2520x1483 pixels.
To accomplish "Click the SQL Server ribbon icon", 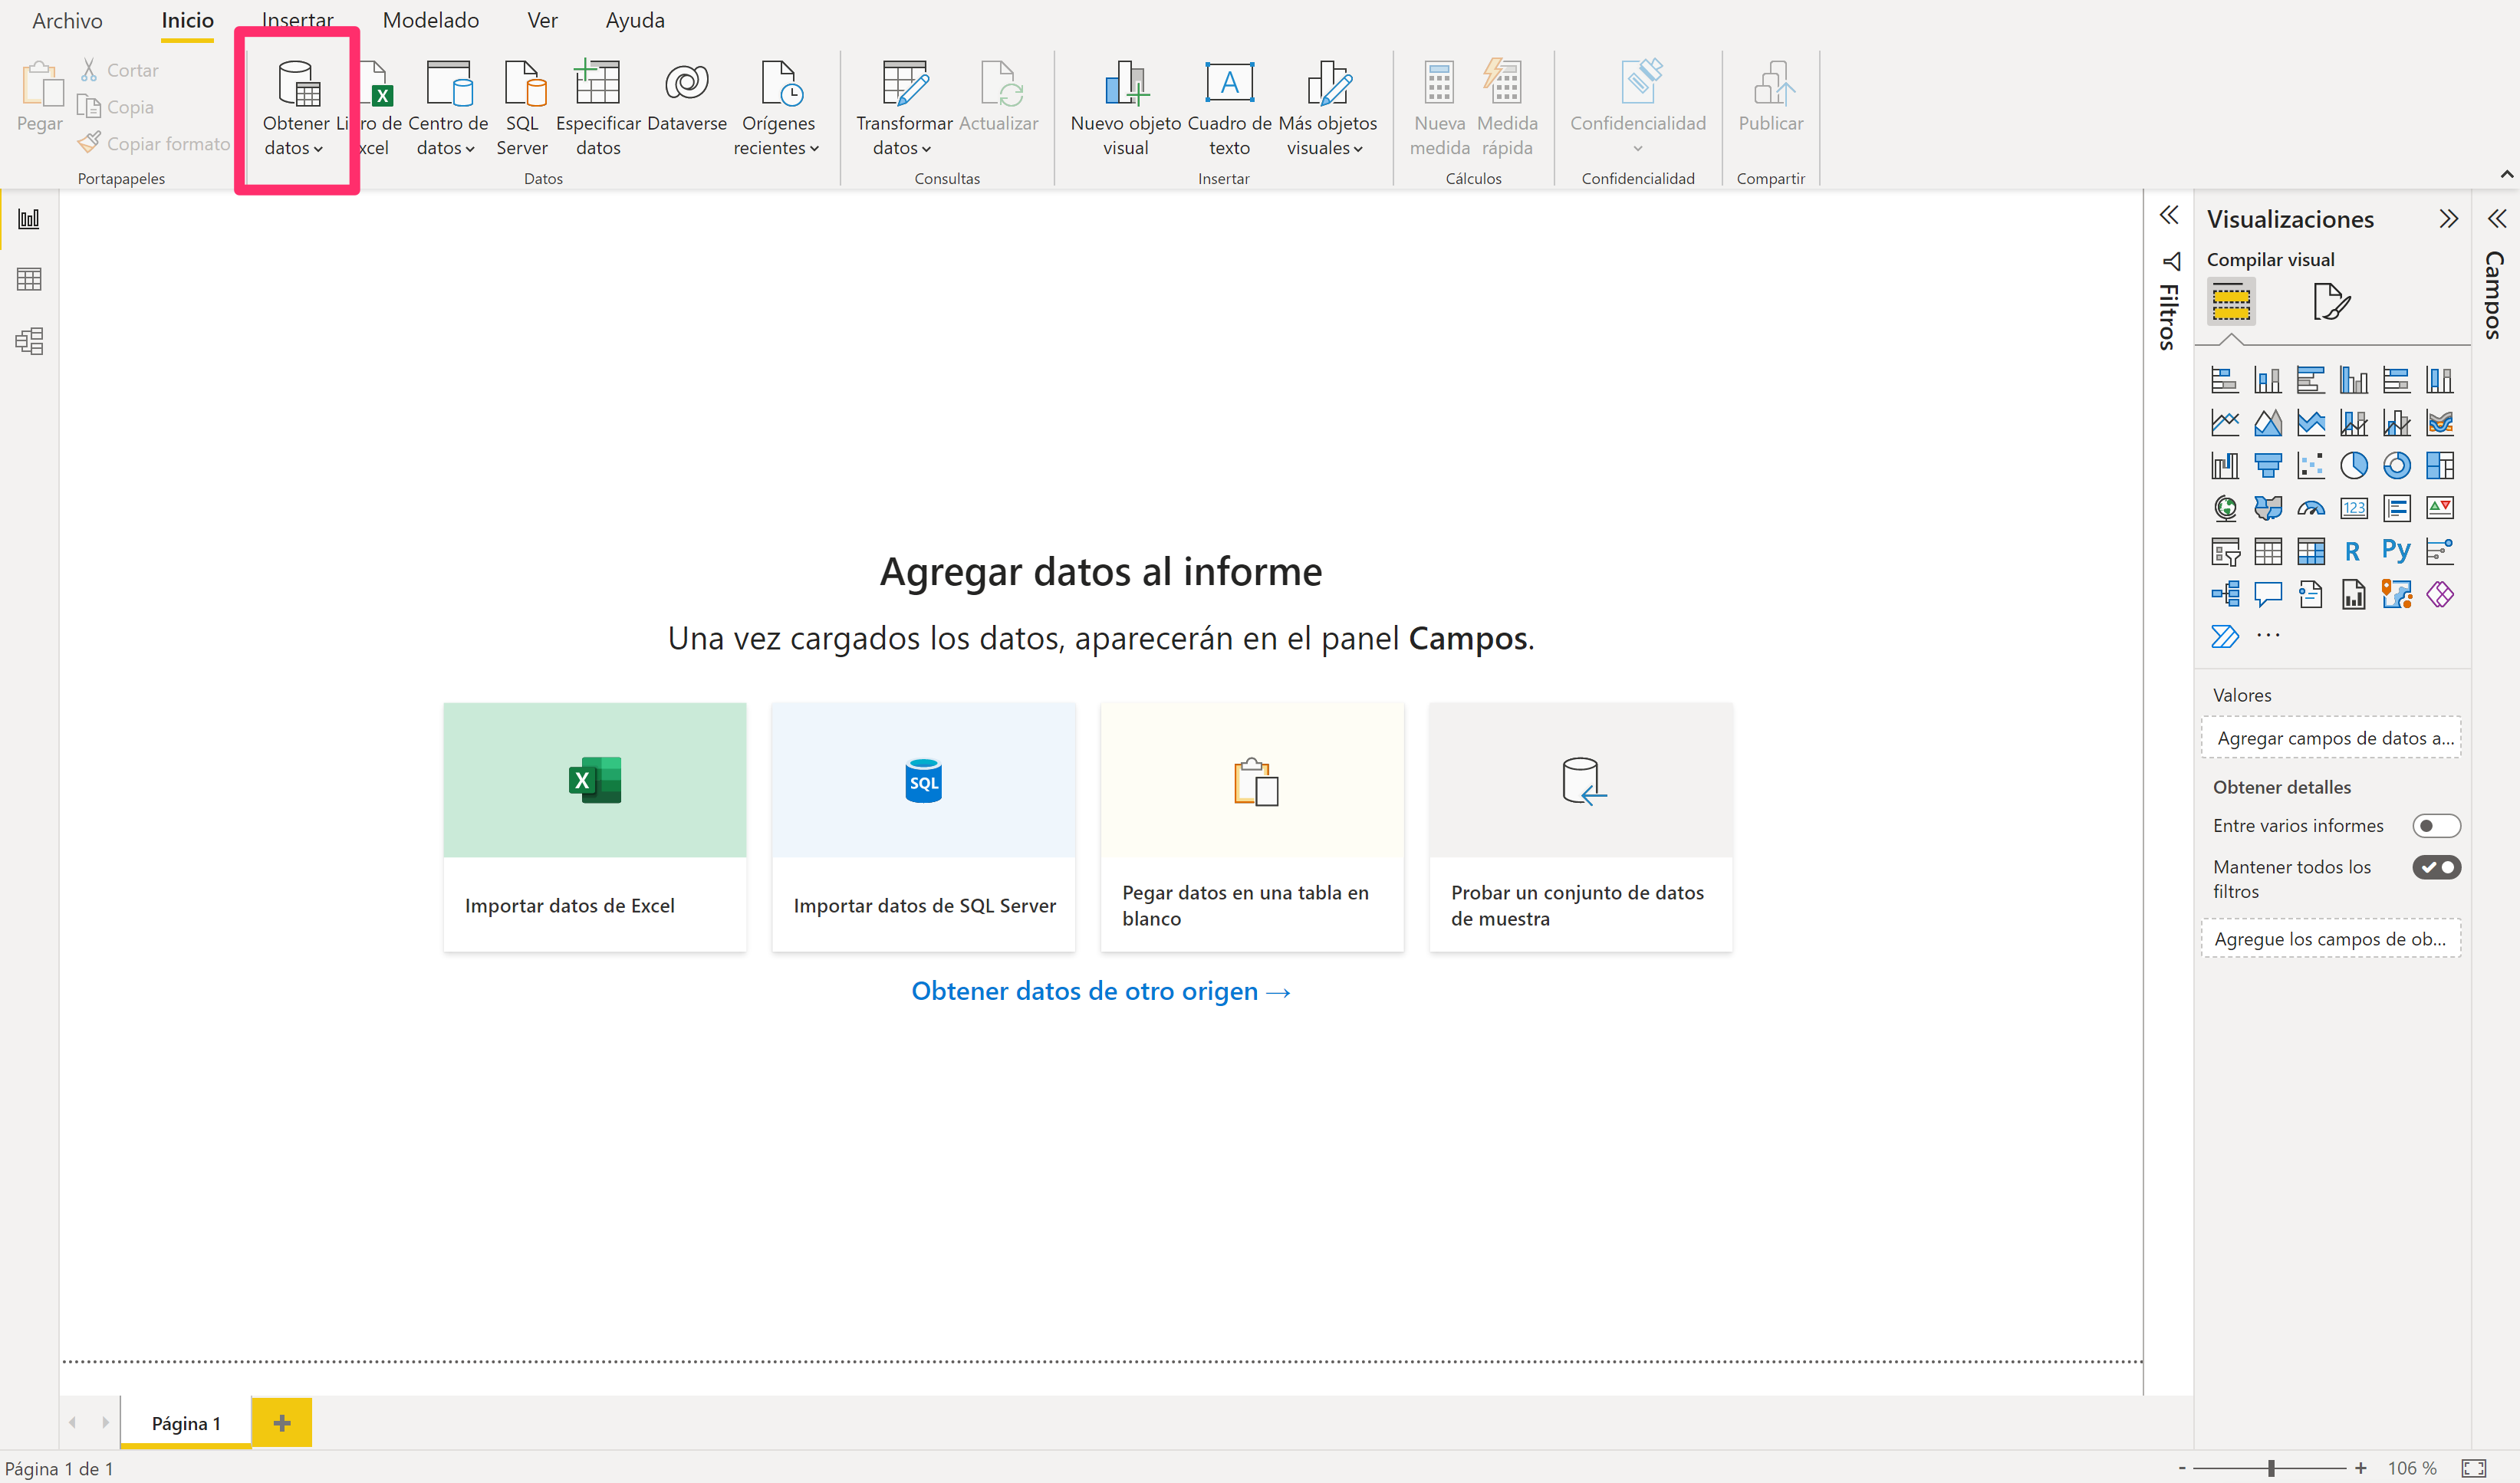I will (522, 108).
